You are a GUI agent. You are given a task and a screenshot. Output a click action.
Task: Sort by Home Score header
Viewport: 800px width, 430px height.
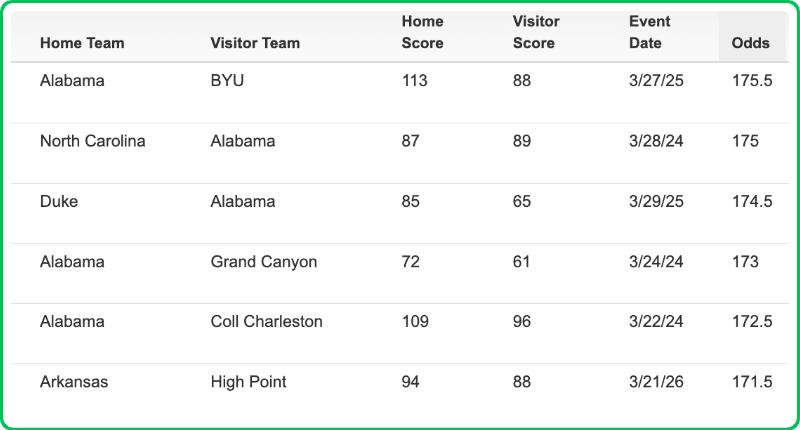[x=422, y=32]
